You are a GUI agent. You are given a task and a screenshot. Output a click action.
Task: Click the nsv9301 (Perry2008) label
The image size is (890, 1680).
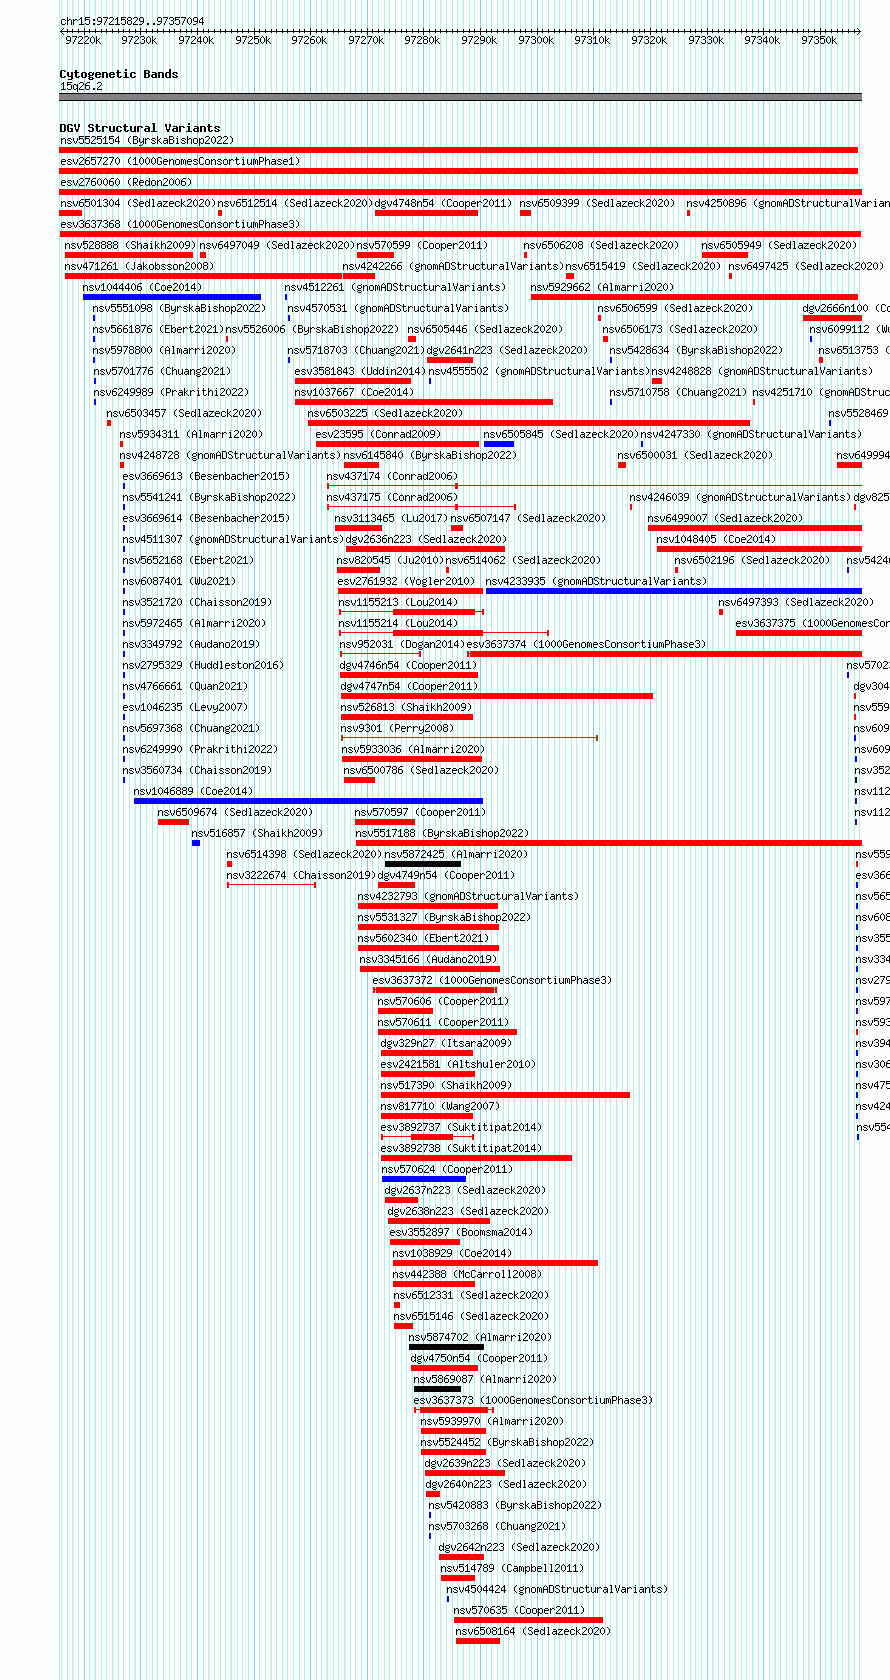click(x=397, y=728)
